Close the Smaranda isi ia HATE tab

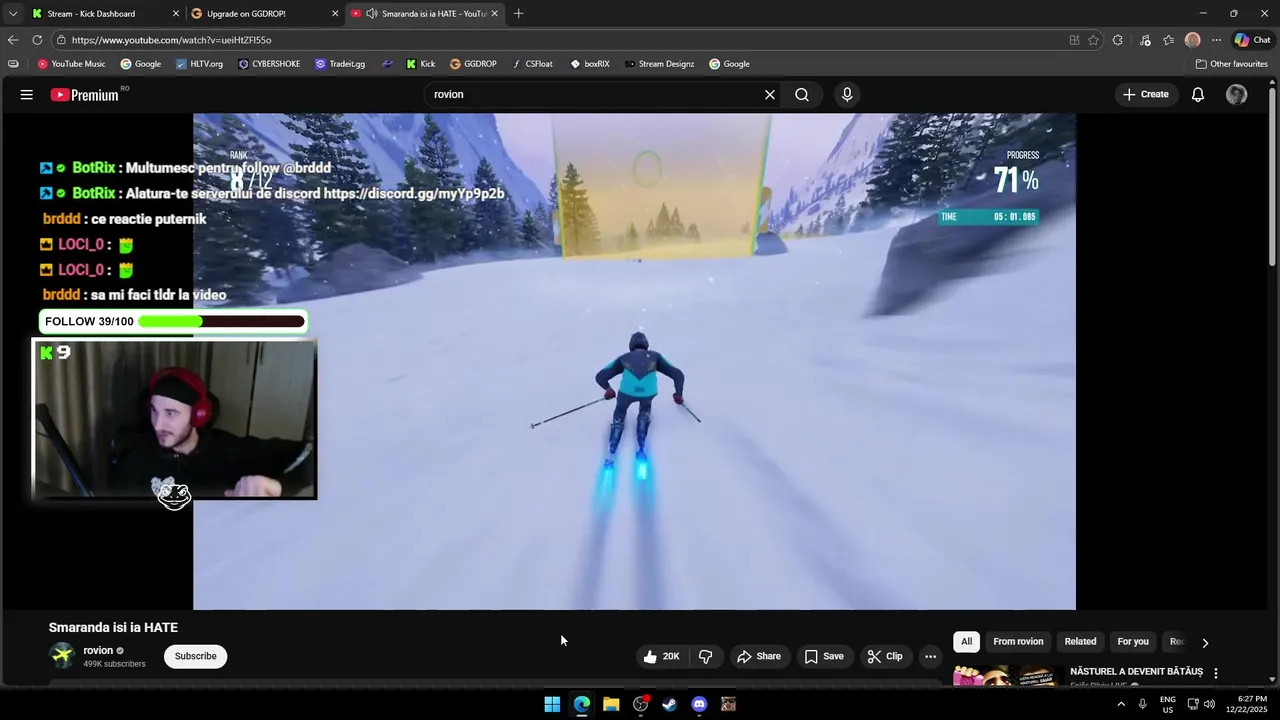pos(494,14)
